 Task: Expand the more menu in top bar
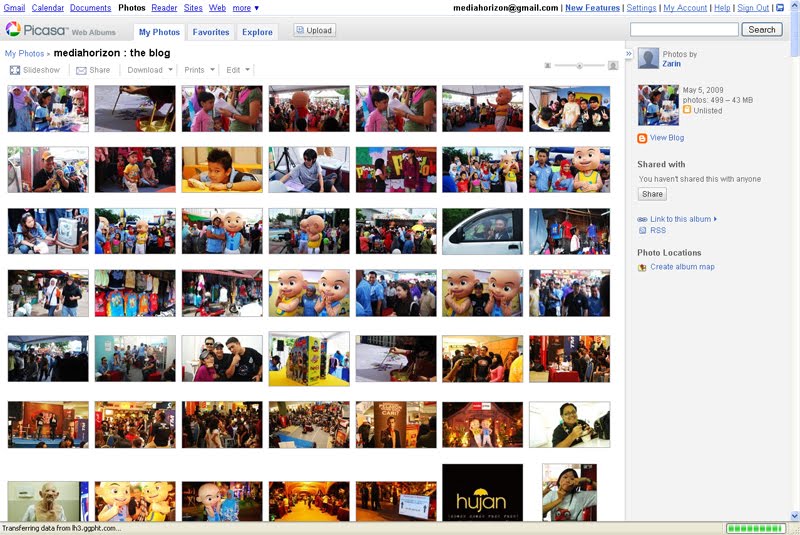point(245,8)
